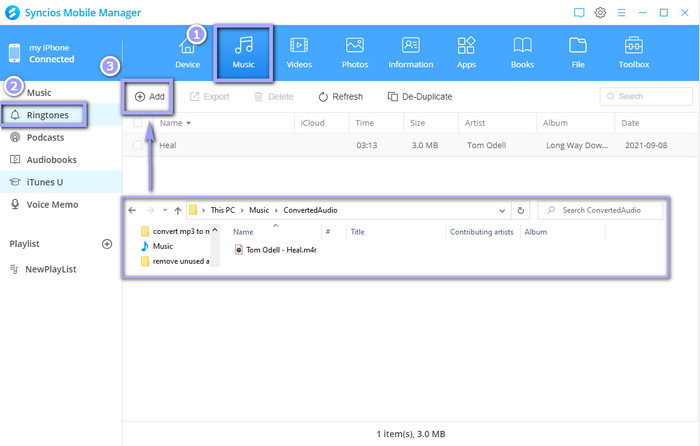Click Contributing artists column header
Viewport: 700px width, 446px height.
pyautogui.click(x=482, y=232)
